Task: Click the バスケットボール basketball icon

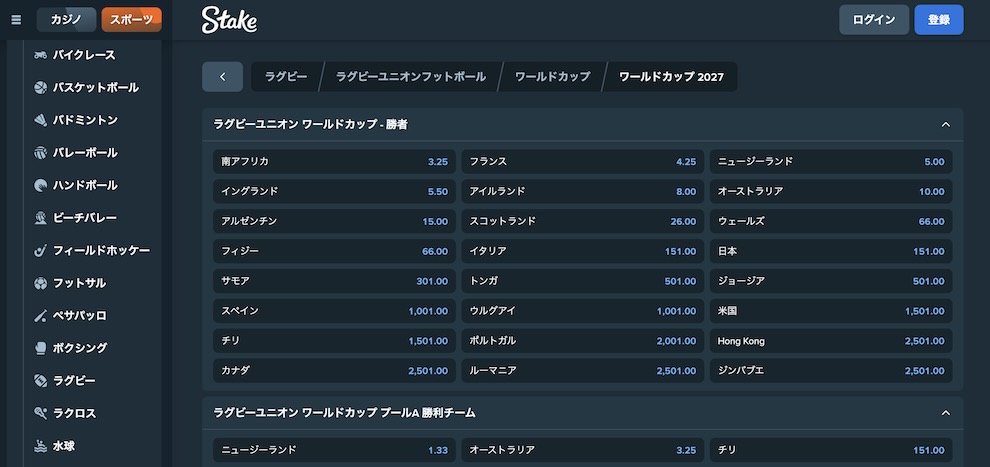Action: [x=40, y=88]
